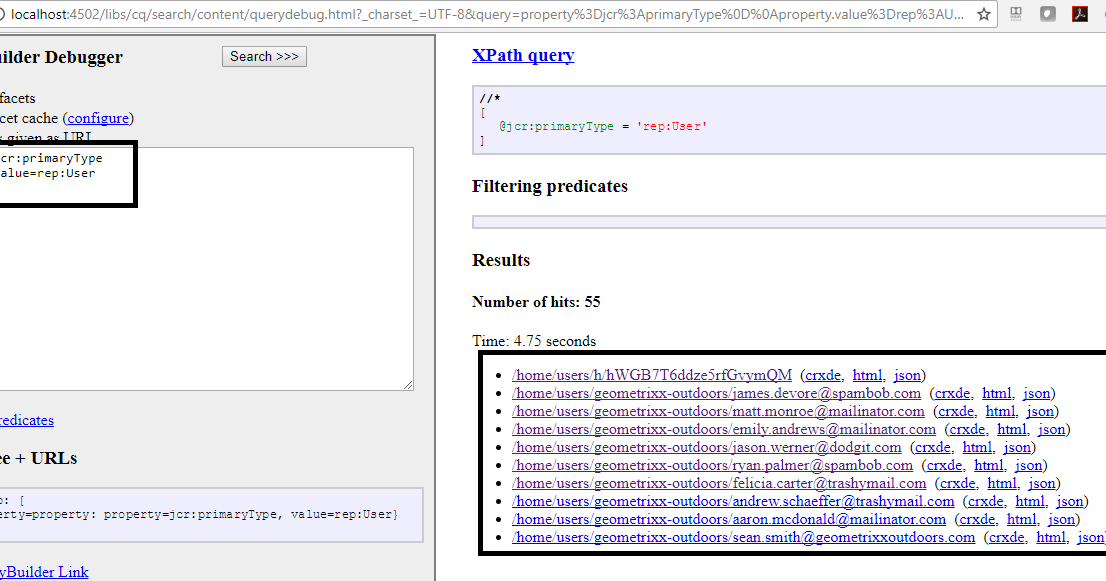Open html view for matt.monroe@mailinator.com

point(1000,411)
